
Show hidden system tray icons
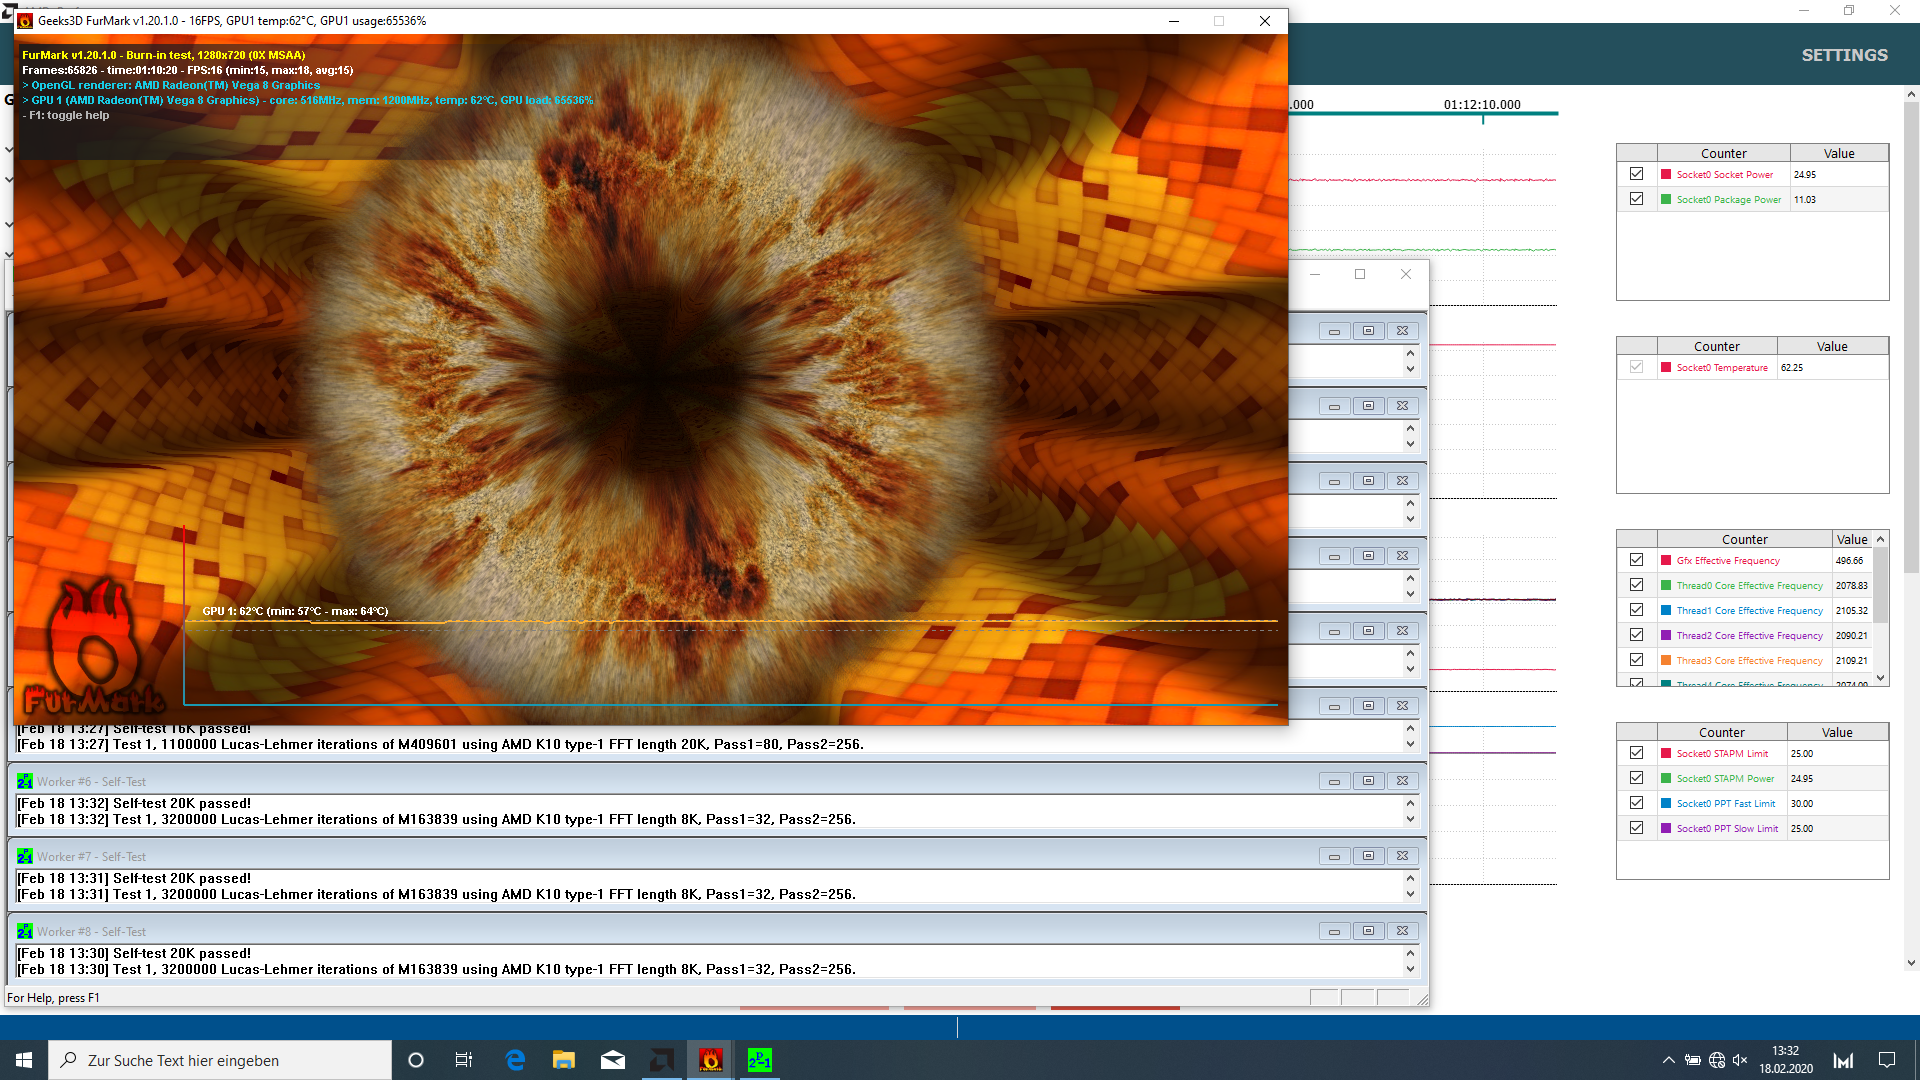[1667, 1060]
